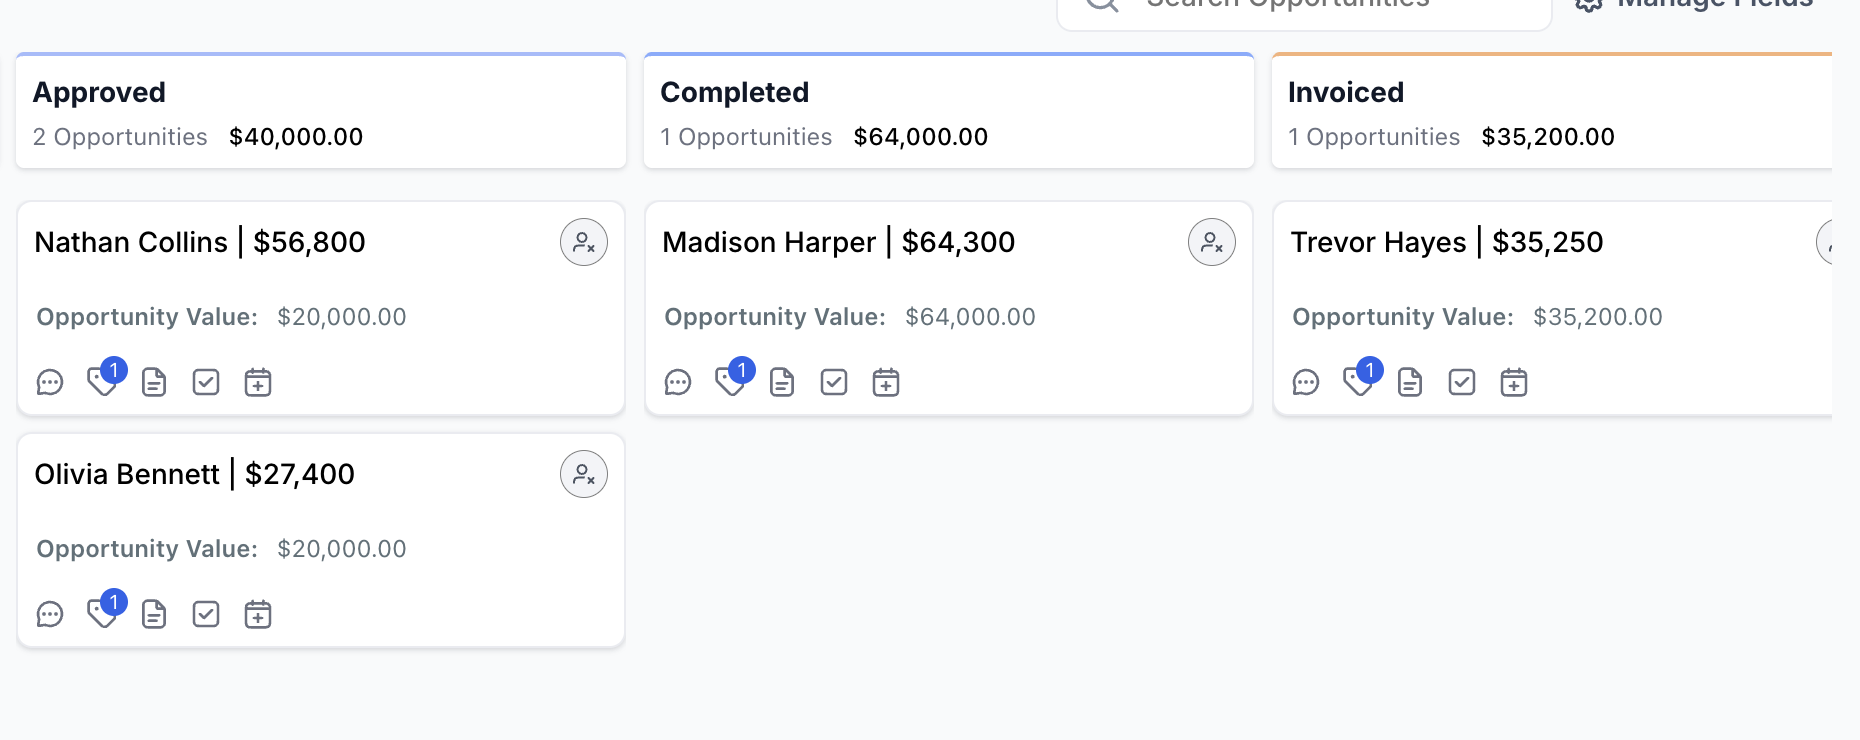
Task: Open tags on Nathan Collins opportunity
Action: click(x=103, y=382)
